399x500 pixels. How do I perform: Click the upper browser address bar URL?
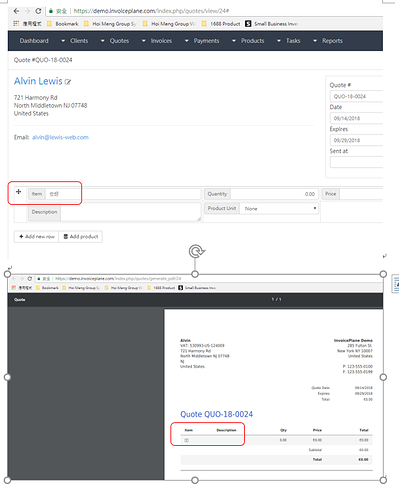tap(151, 11)
